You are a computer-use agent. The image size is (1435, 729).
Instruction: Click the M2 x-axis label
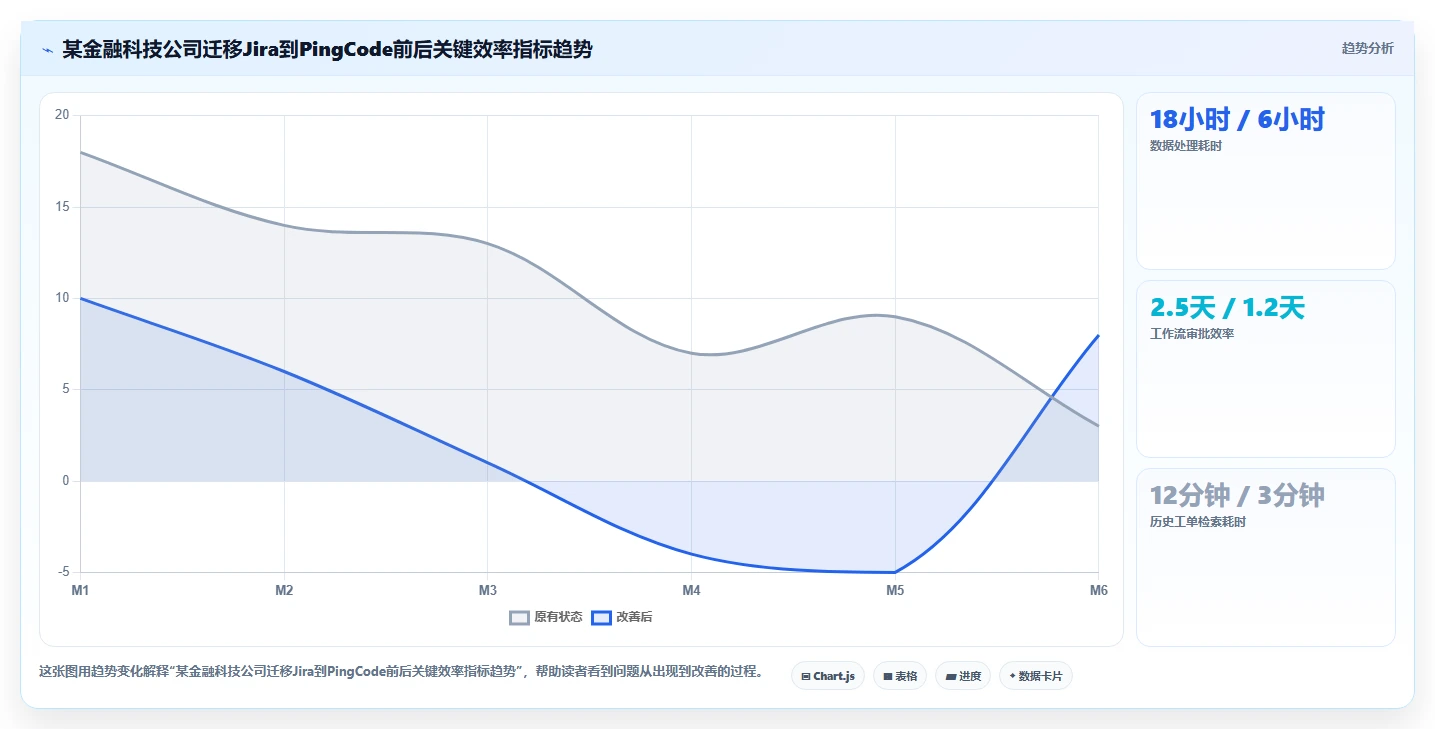tap(284, 590)
